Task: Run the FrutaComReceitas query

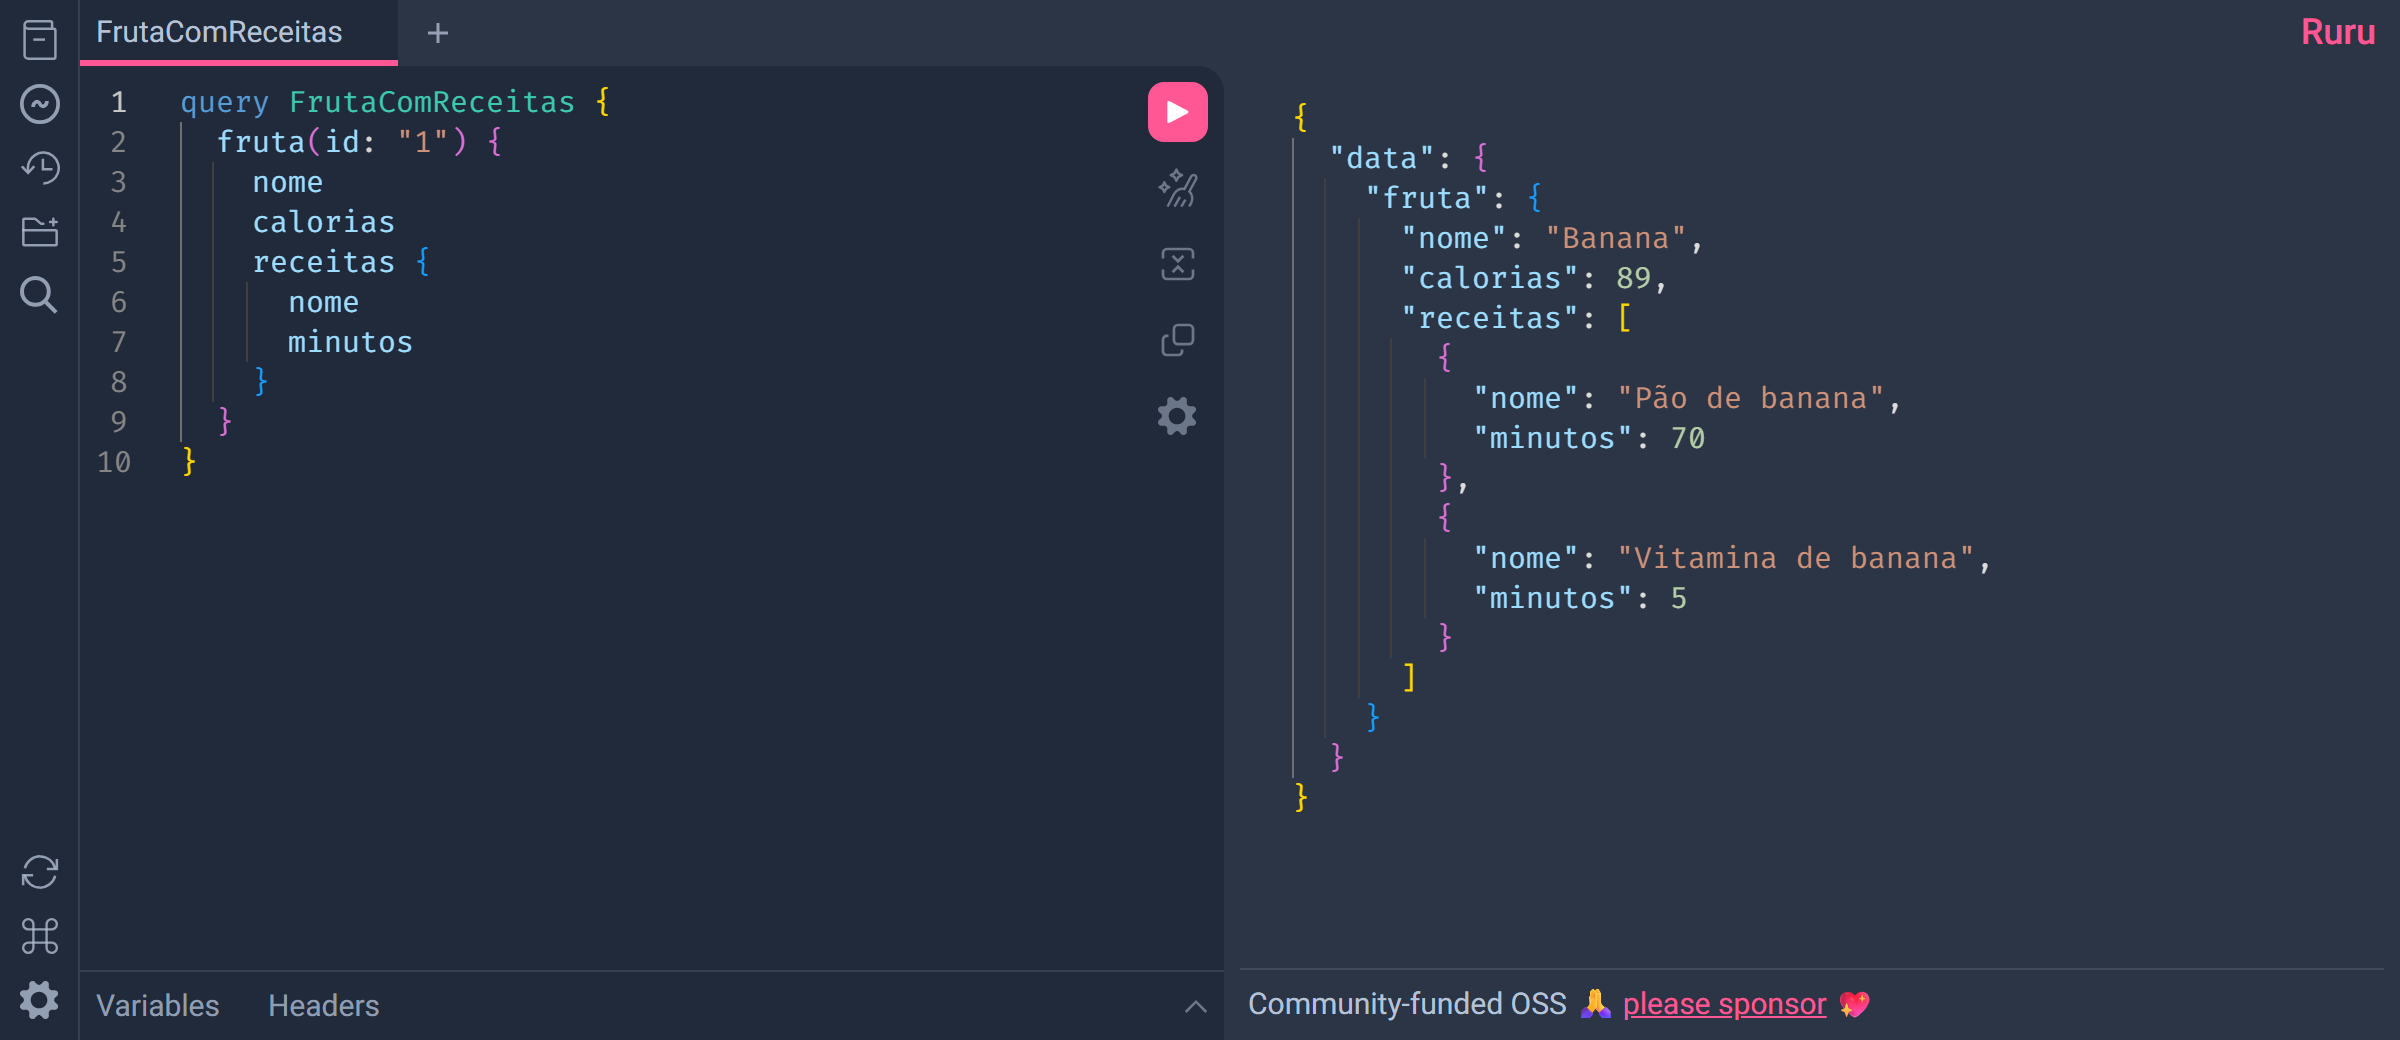Action: coord(1177,112)
